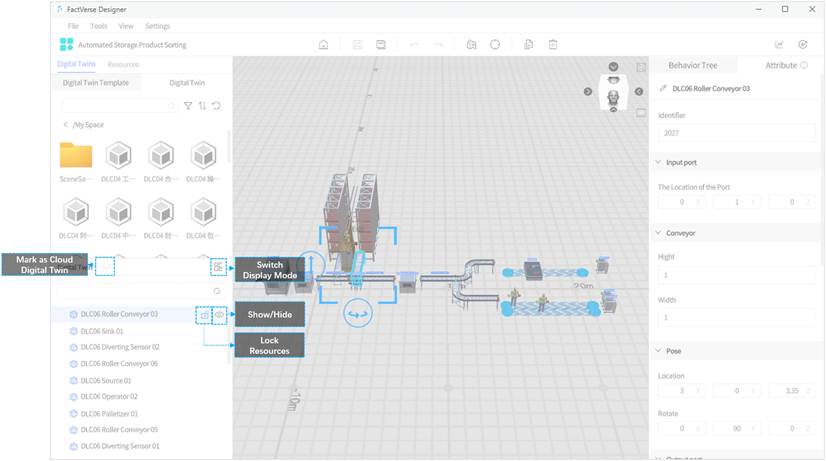Click the rotate arrows gizmo under selected conveyor
The height and width of the screenshot is (461, 826).
(357, 313)
